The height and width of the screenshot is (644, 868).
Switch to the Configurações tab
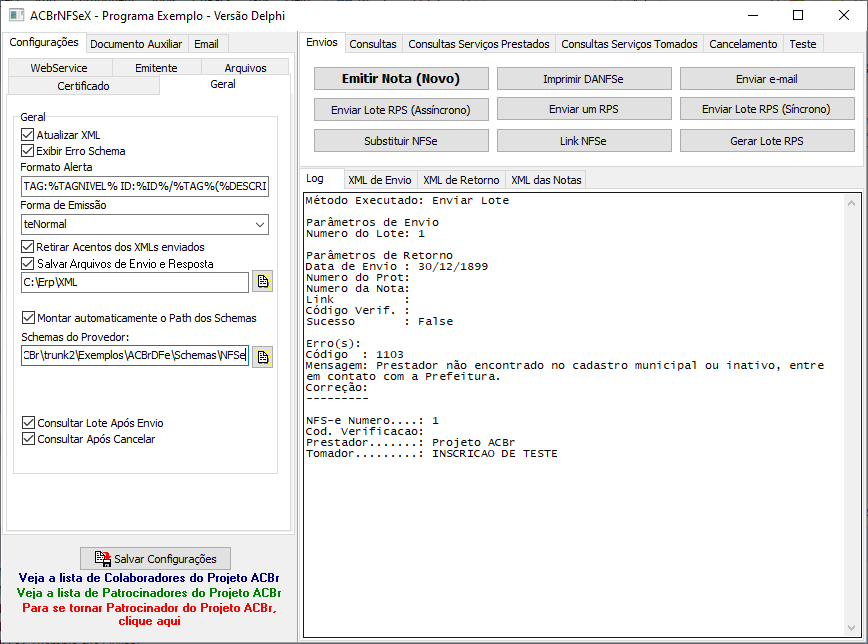[44, 42]
